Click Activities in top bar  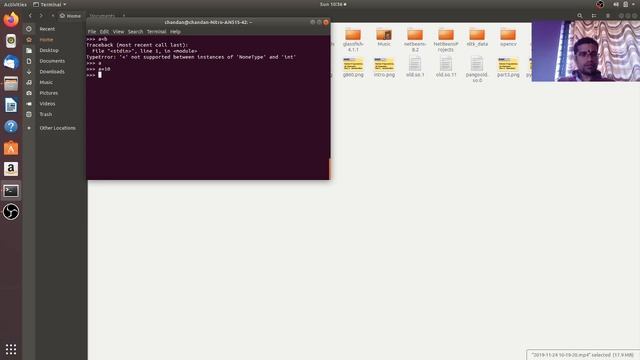coord(15,4)
